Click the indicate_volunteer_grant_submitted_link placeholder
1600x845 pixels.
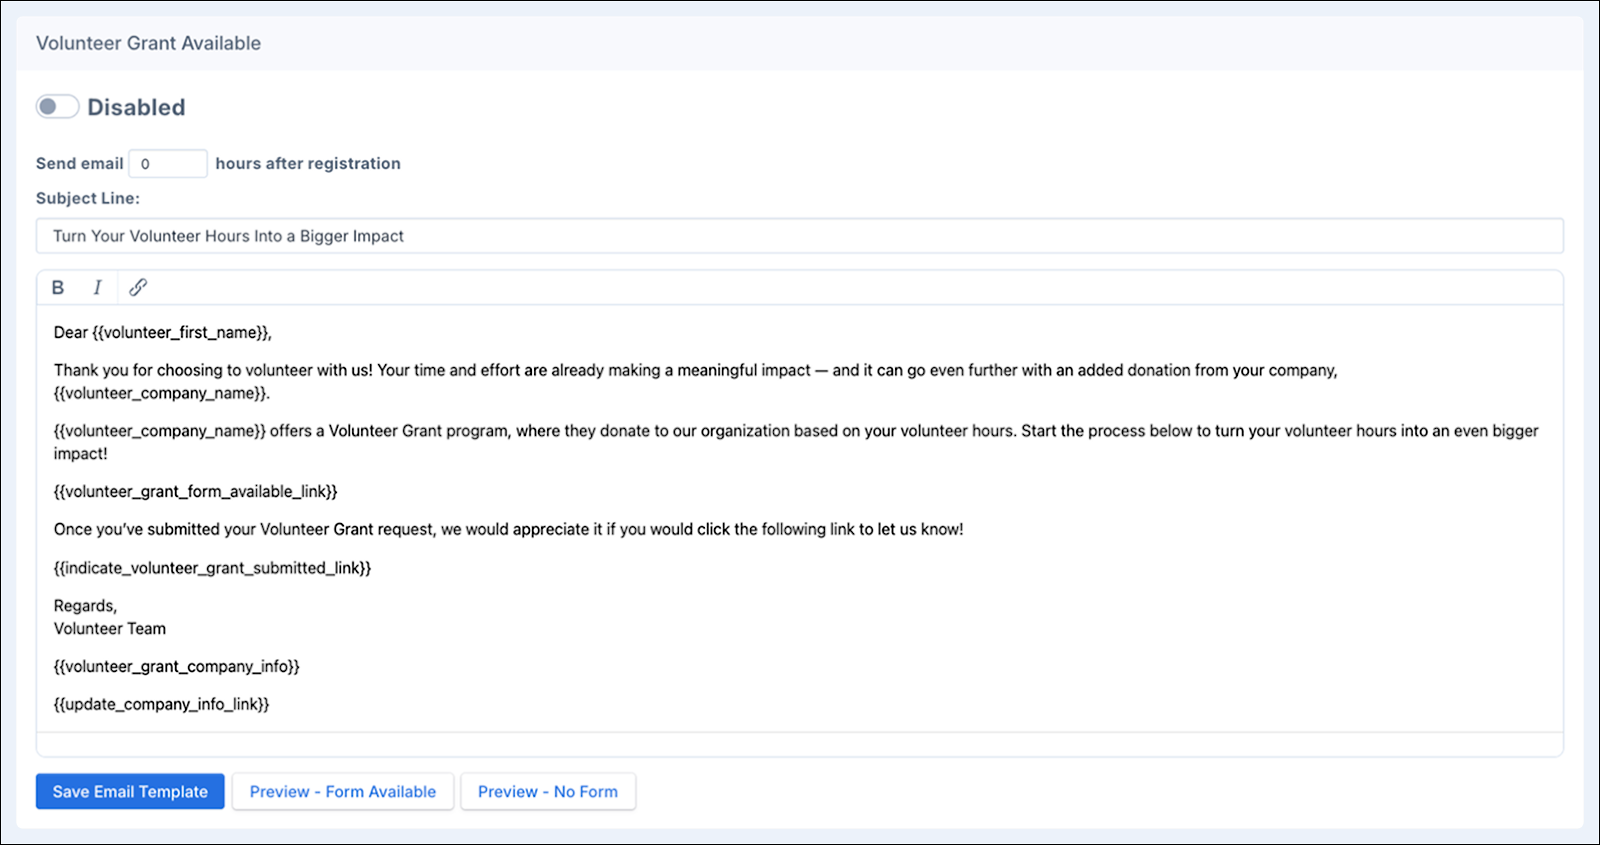[x=212, y=568]
